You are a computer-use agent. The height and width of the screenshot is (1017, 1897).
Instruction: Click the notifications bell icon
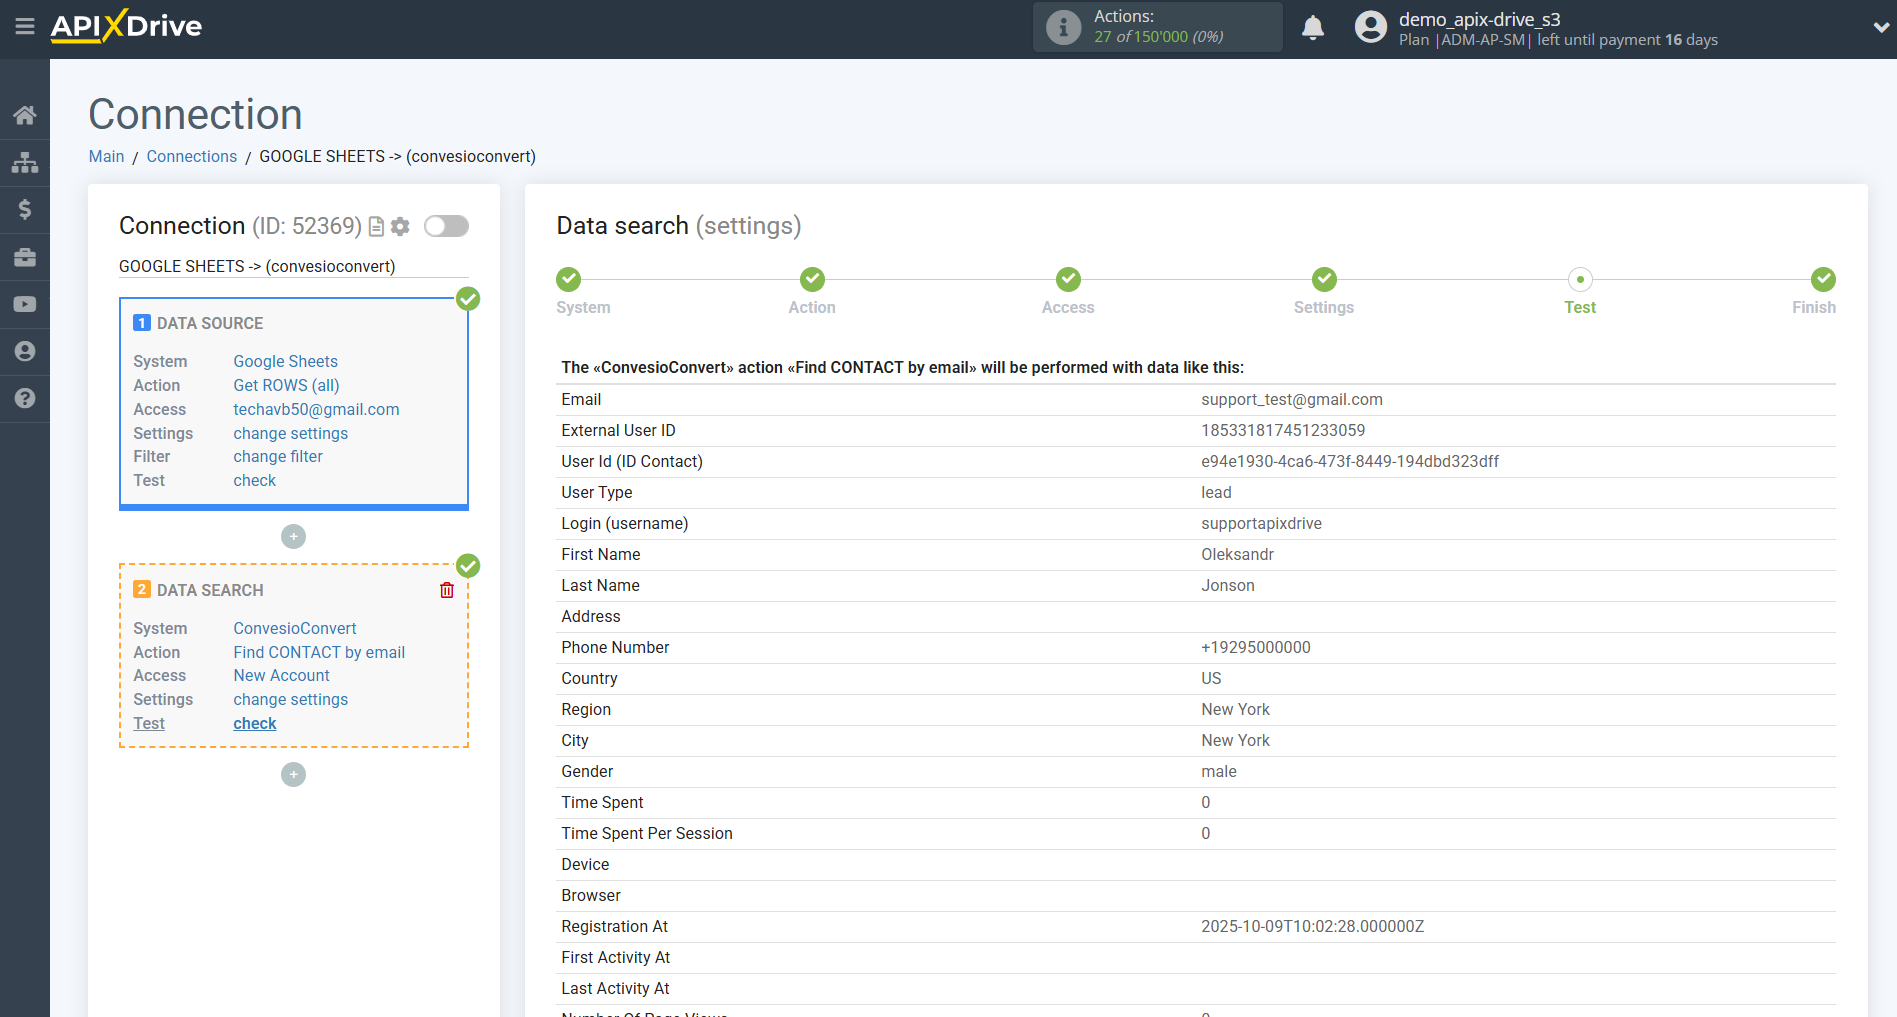pos(1312,28)
